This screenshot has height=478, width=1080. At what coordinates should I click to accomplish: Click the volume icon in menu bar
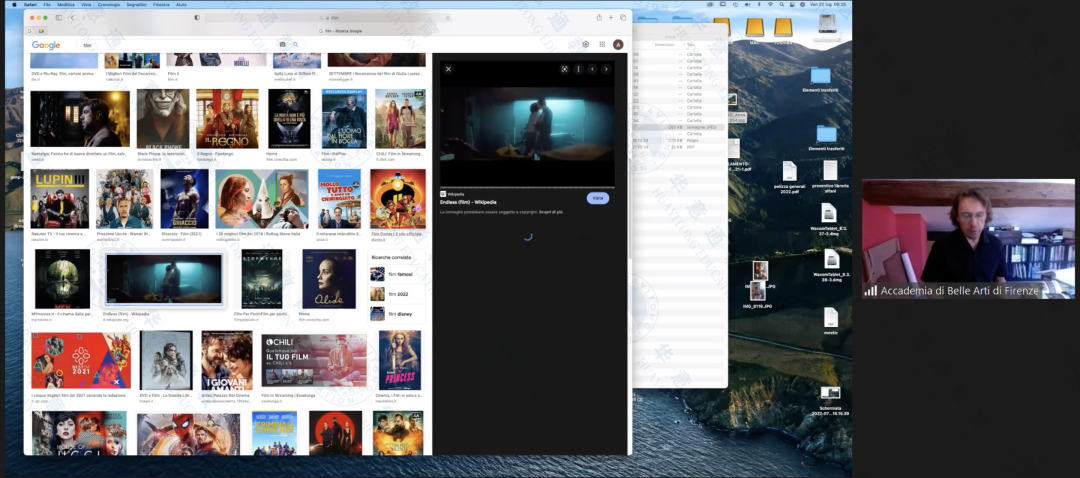749,4
